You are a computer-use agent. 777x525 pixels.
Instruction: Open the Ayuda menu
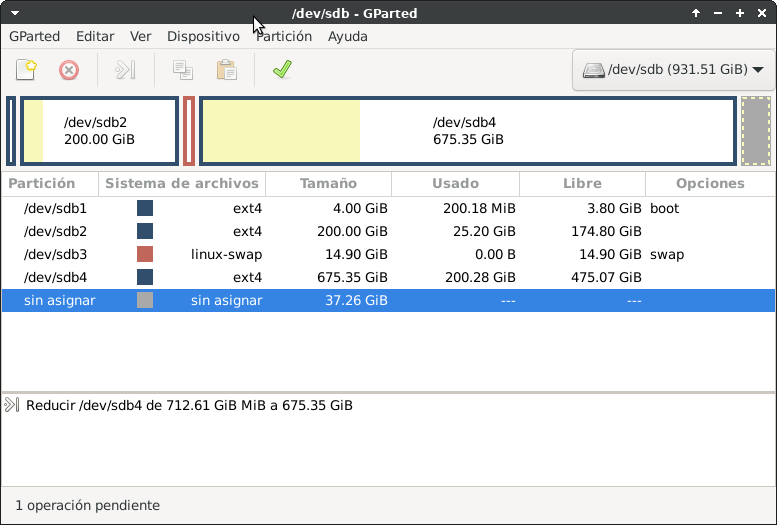[x=347, y=36]
